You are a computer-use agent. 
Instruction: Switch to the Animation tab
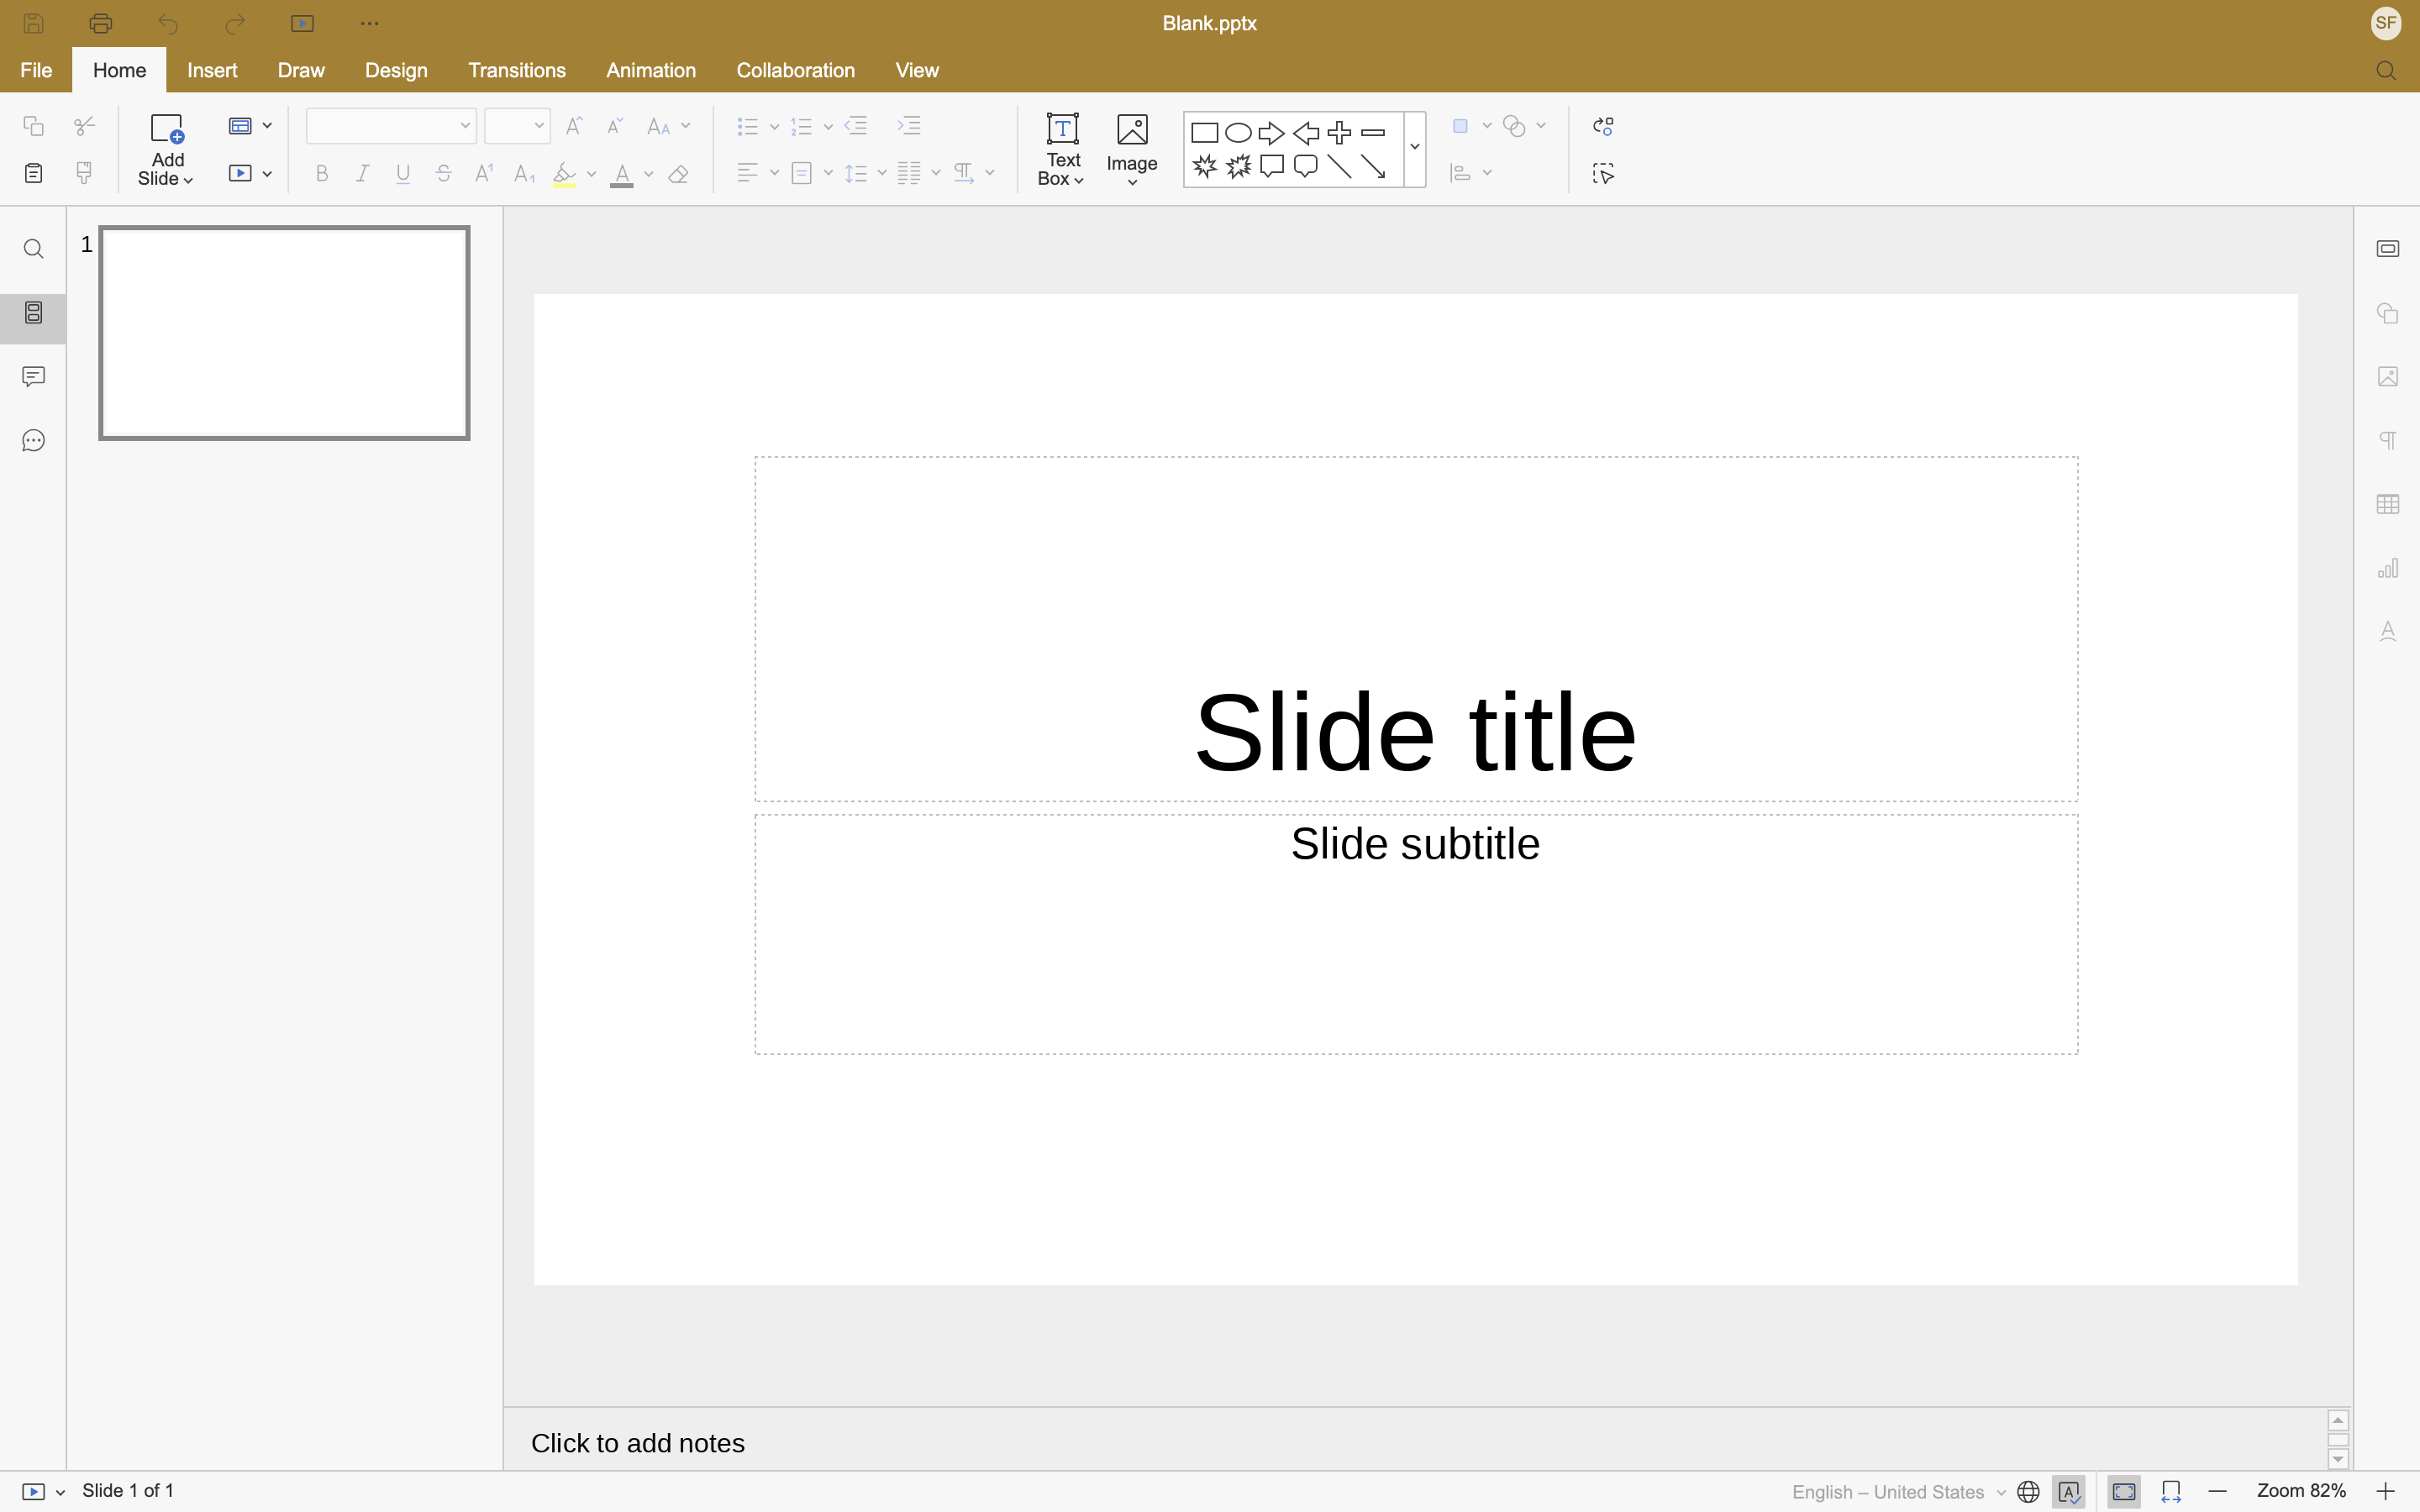[x=651, y=70]
